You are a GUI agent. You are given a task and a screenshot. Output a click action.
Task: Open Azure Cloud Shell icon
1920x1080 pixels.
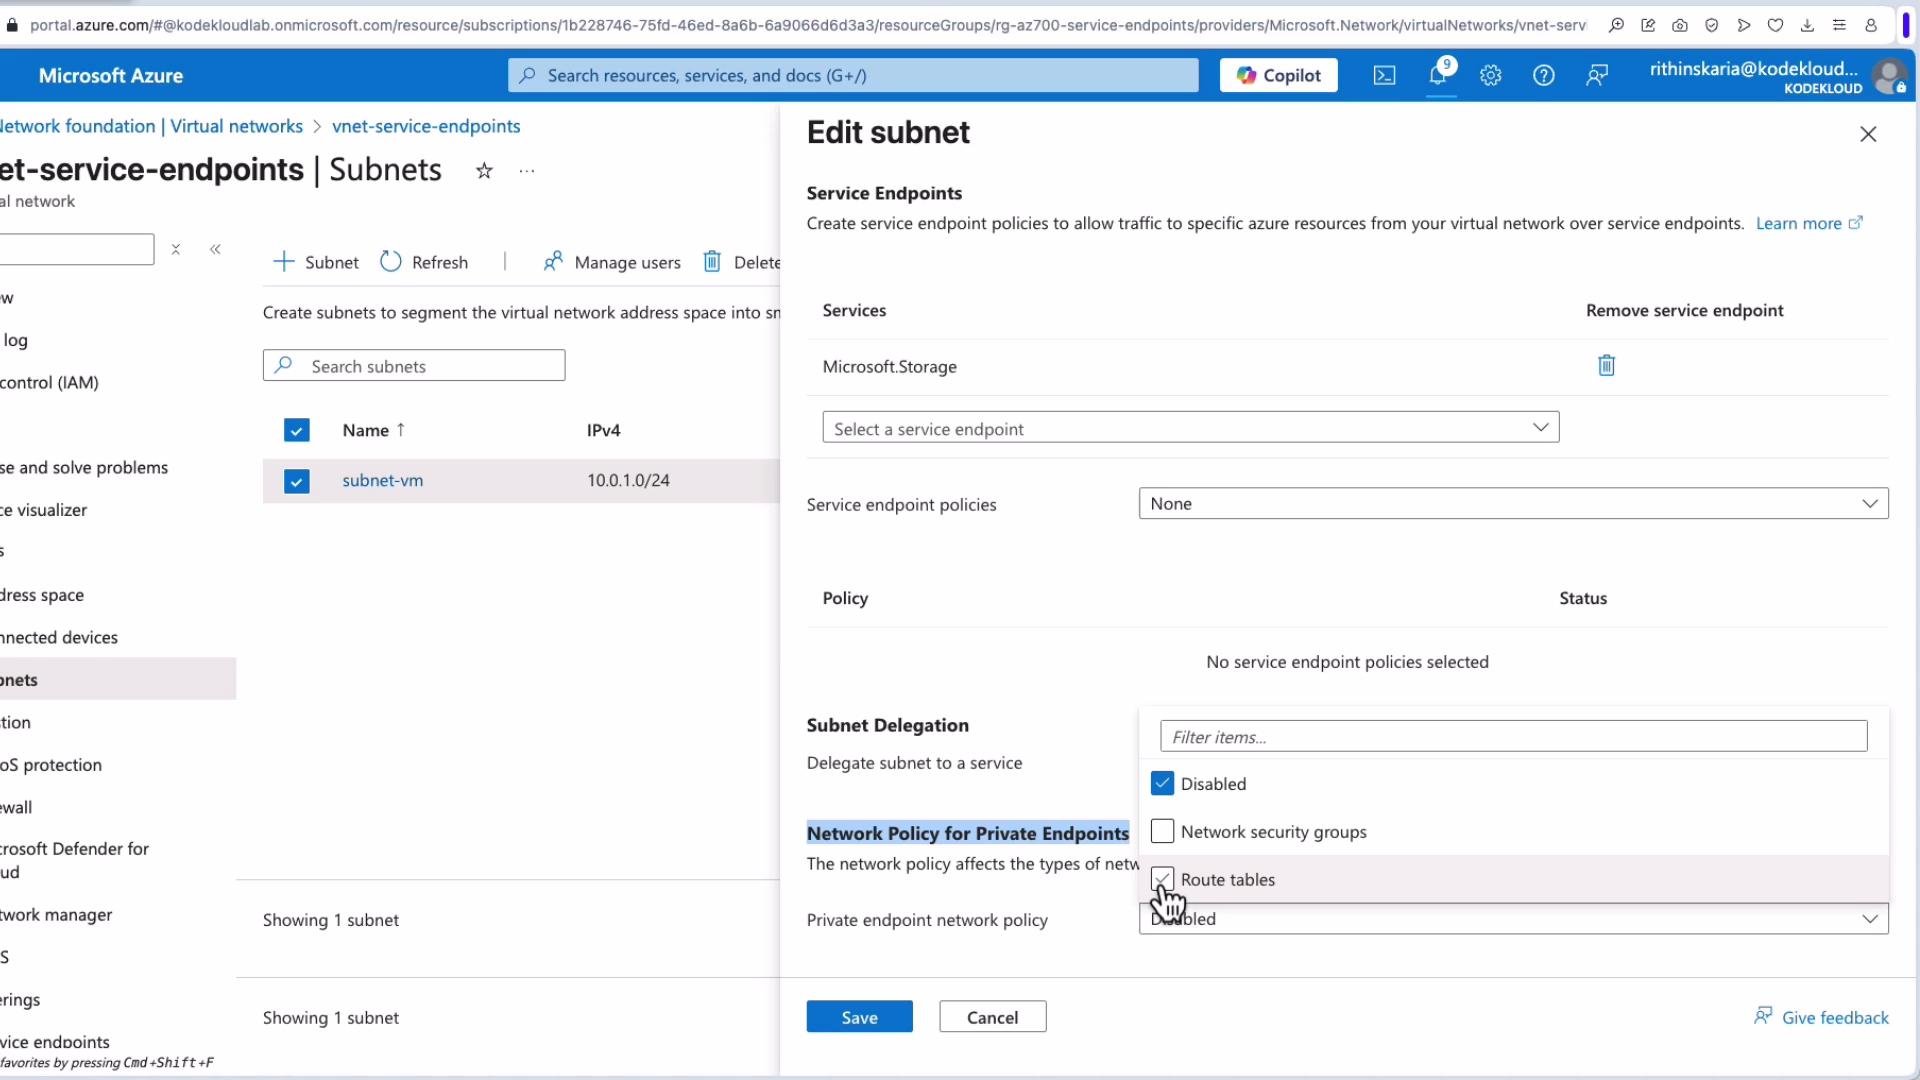[1384, 76]
